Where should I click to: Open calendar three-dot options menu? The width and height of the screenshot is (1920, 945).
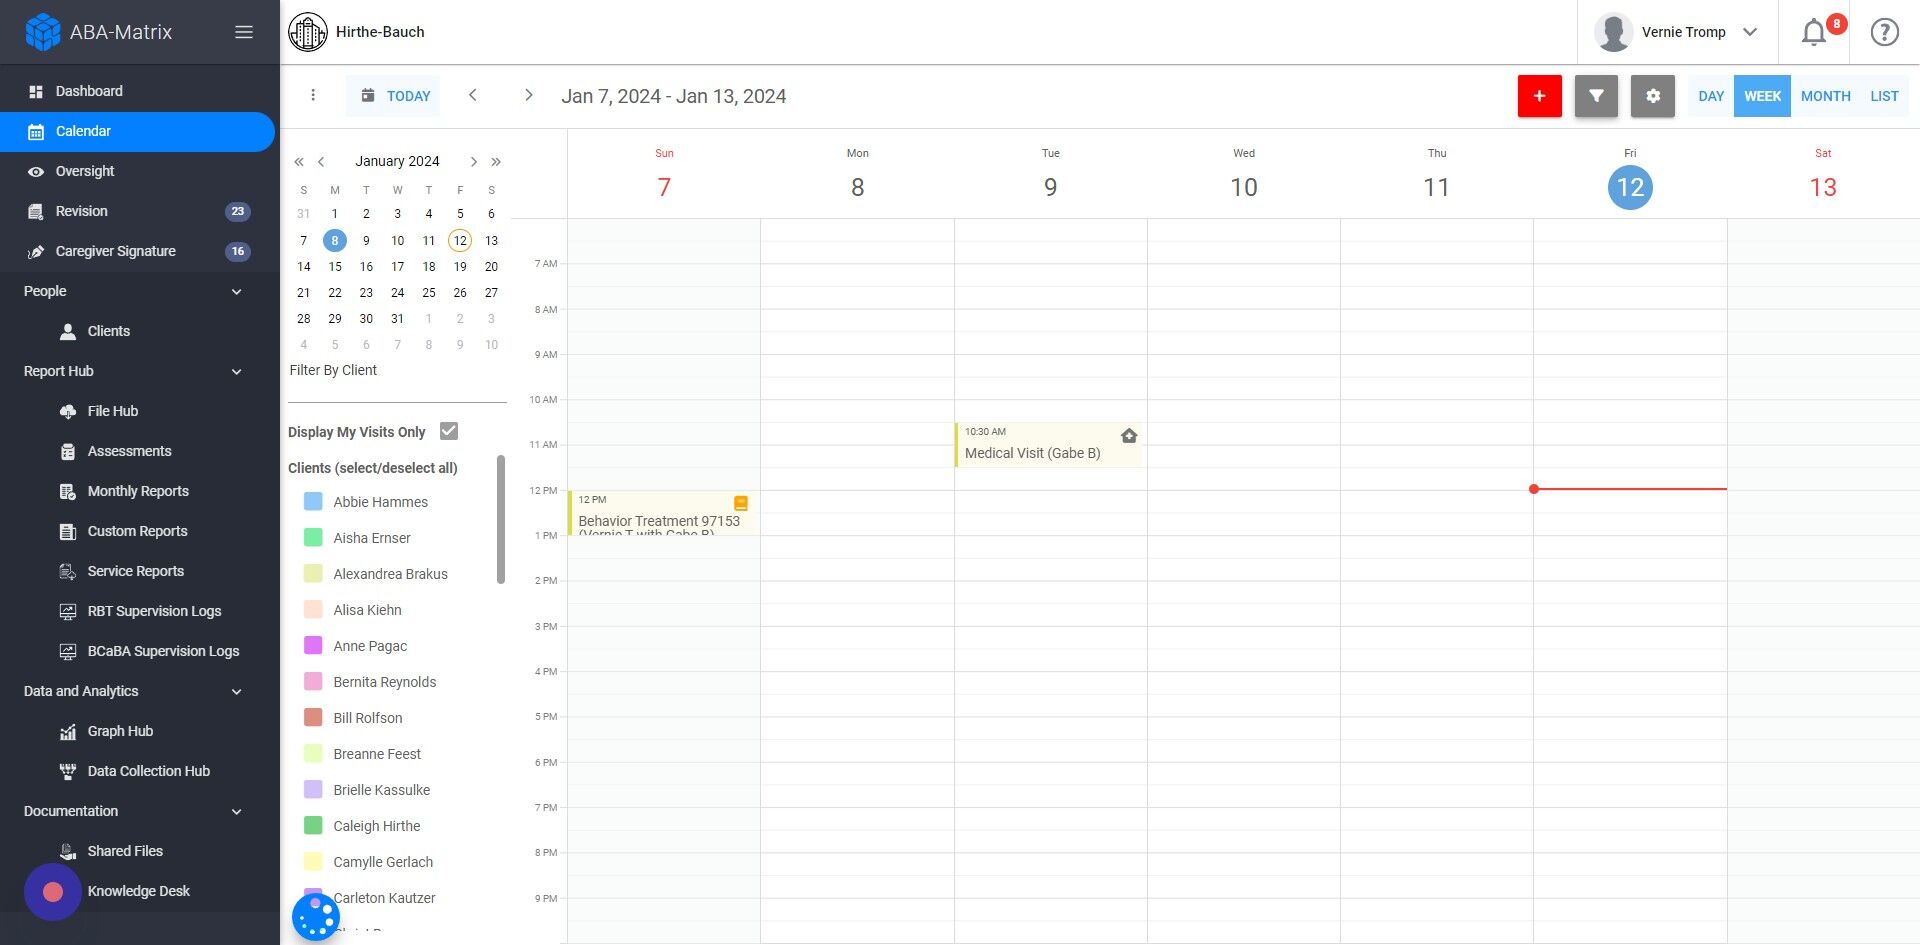313,96
